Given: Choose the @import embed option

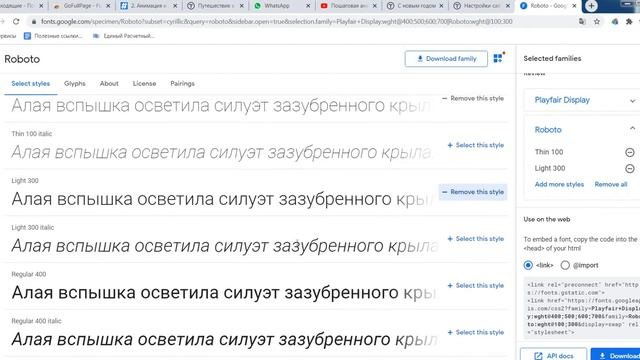Looking at the screenshot, I should pos(565,265).
